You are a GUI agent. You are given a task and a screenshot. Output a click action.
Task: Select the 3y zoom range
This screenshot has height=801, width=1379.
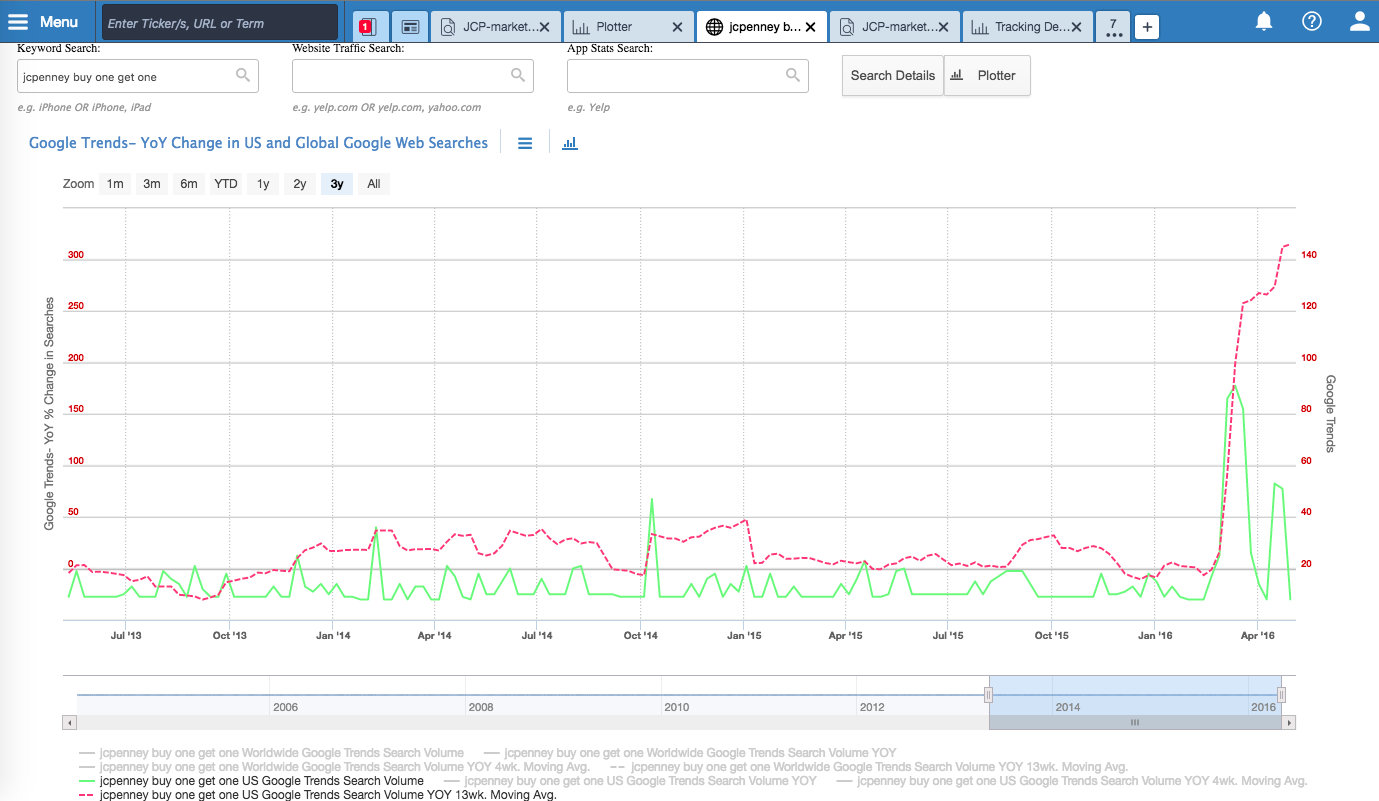pos(337,184)
